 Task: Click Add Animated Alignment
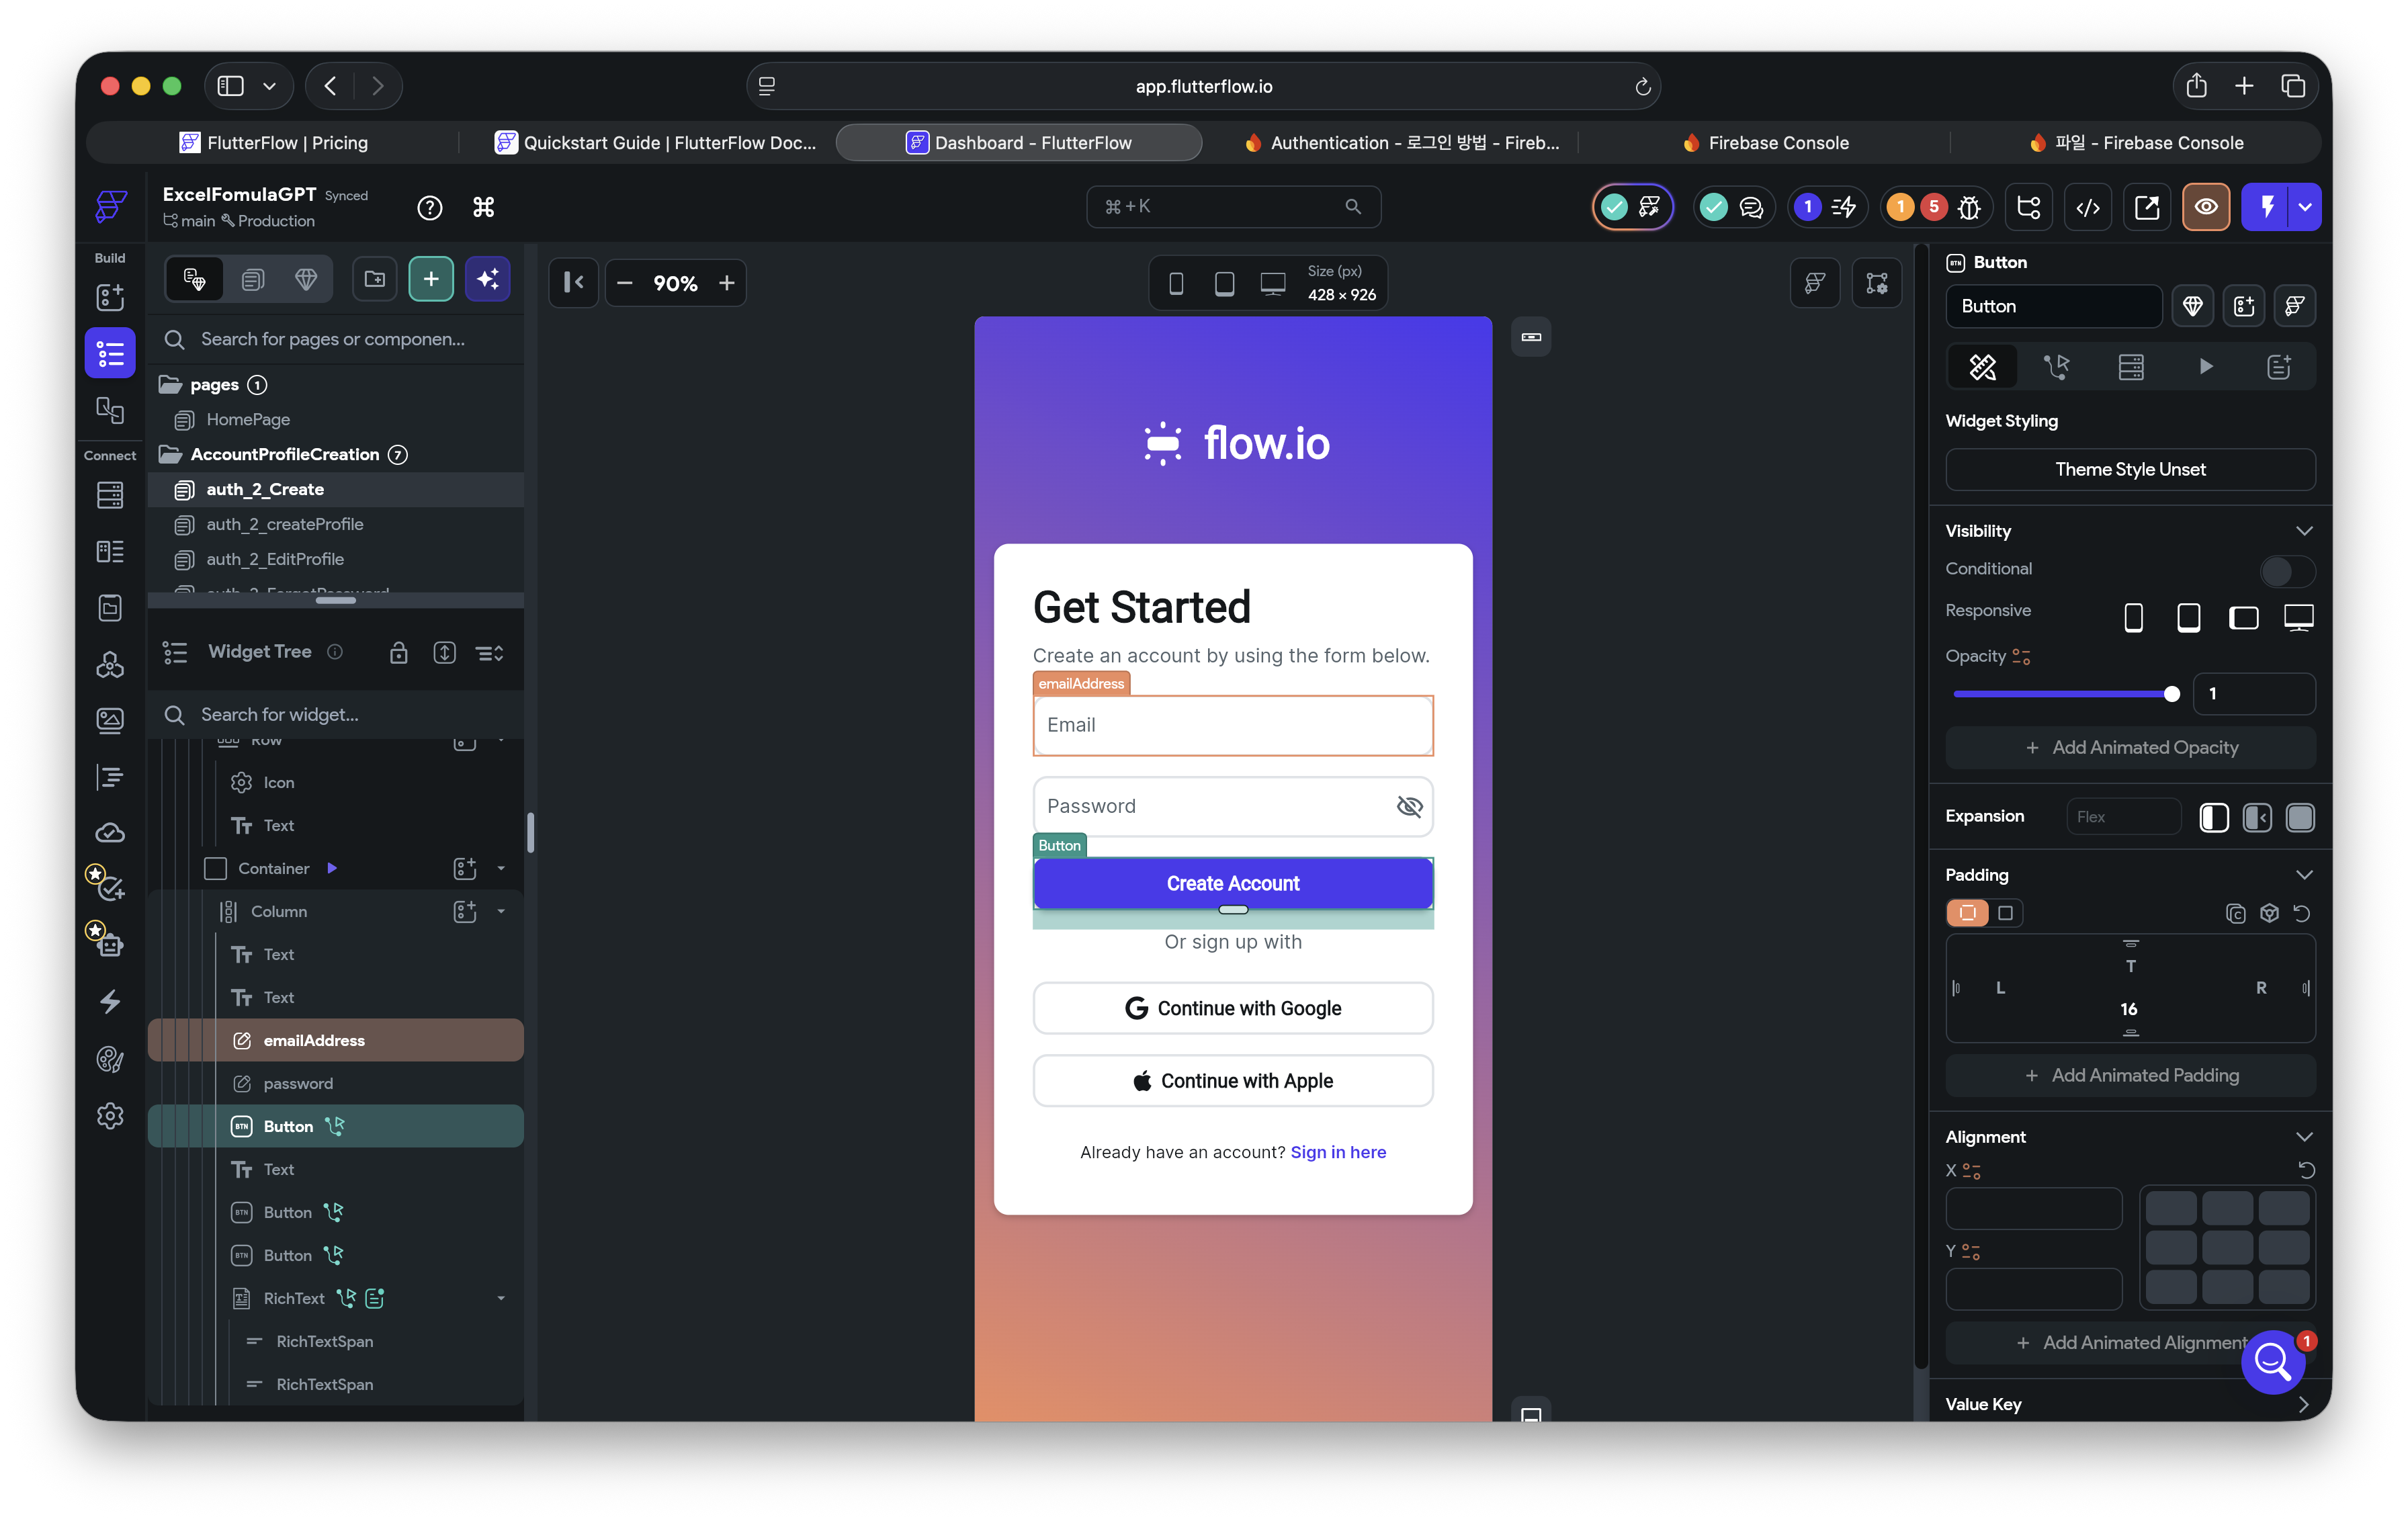click(x=2130, y=1342)
